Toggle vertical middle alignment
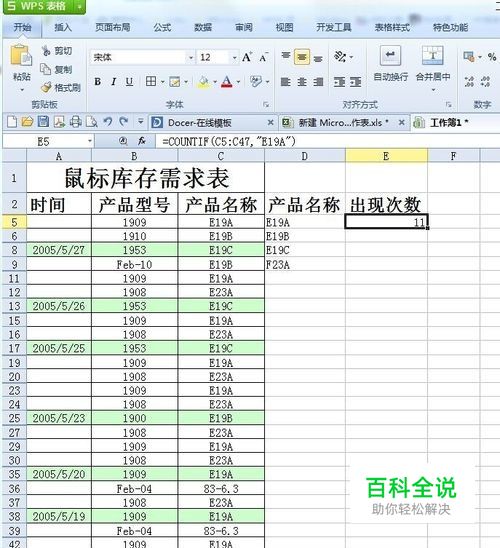This screenshot has height=548, width=500. tap(302, 57)
